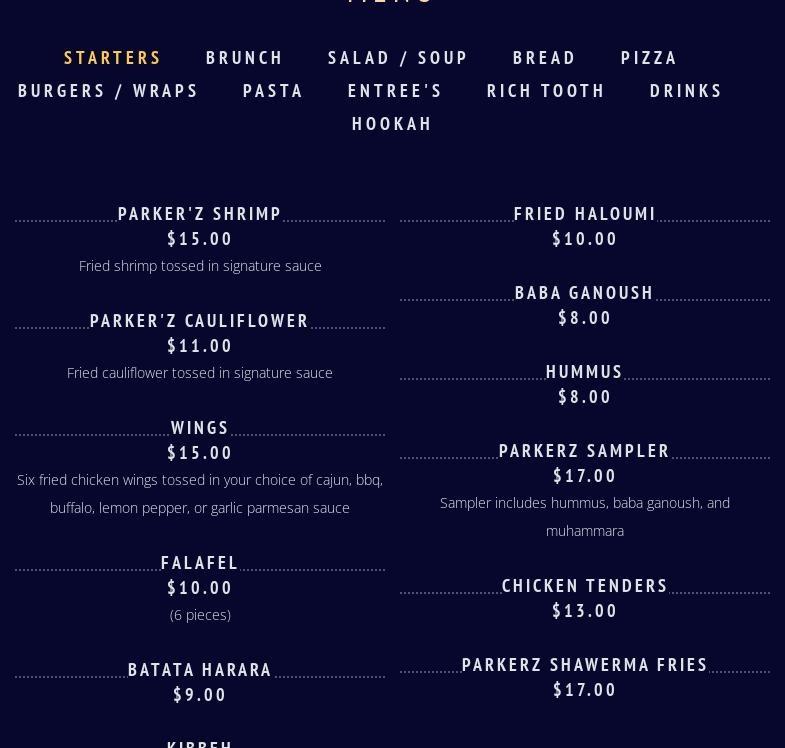The width and height of the screenshot is (785, 748).
Task: Select the Chicken Tenders menu item
Action: coord(585,586)
